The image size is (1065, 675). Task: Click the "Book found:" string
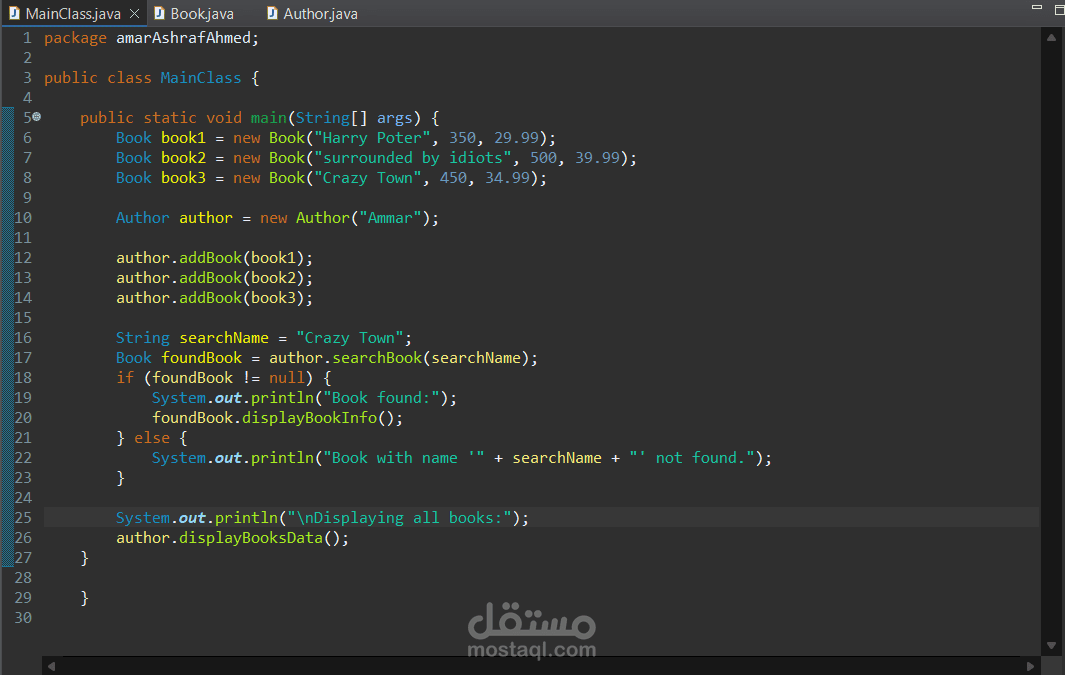pyautogui.click(x=381, y=398)
